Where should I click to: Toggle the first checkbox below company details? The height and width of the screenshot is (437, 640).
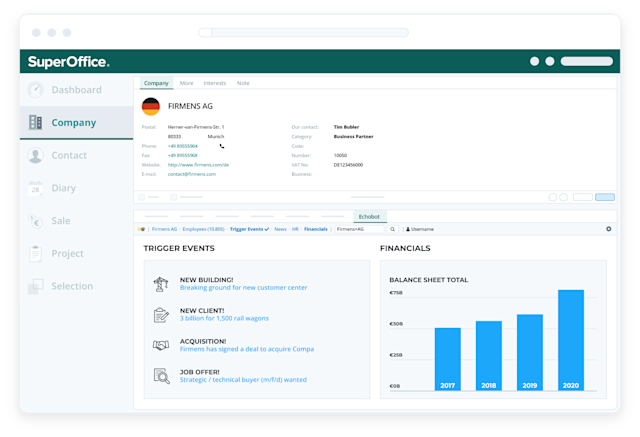tap(141, 197)
